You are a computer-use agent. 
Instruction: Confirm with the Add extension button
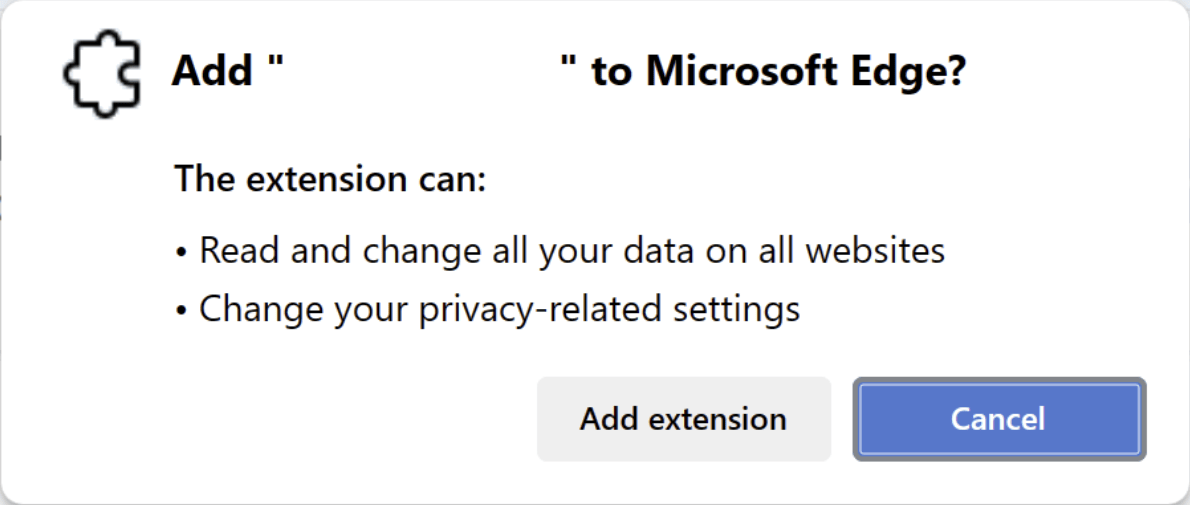(684, 419)
